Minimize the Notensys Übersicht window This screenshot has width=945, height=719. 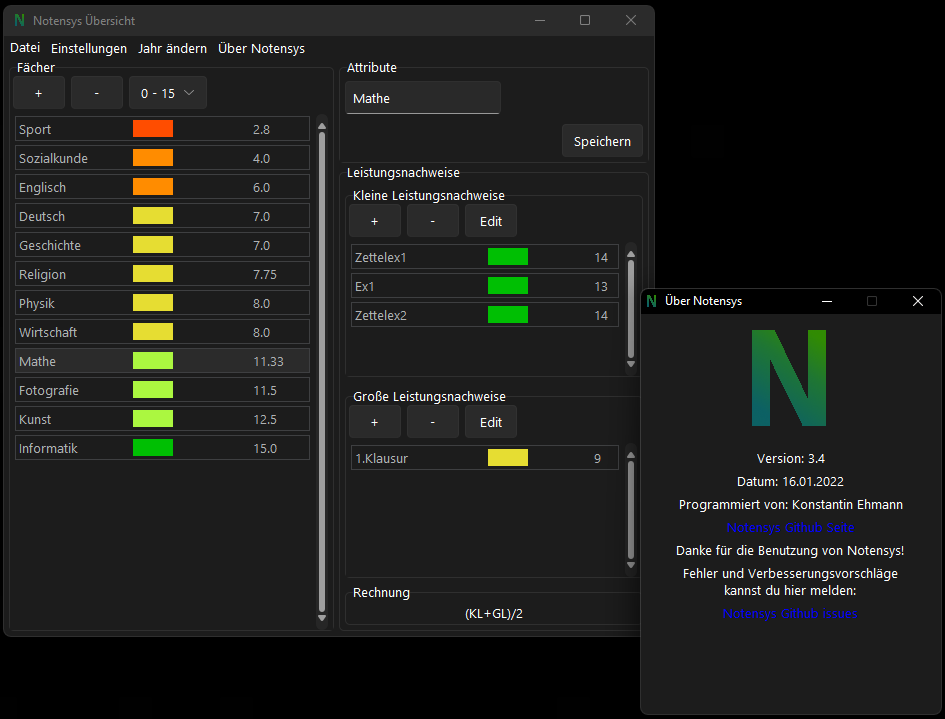click(x=540, y=20)
